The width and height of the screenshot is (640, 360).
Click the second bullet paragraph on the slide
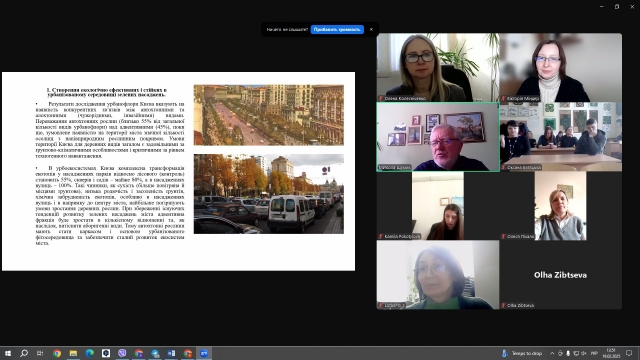point(110,205)
